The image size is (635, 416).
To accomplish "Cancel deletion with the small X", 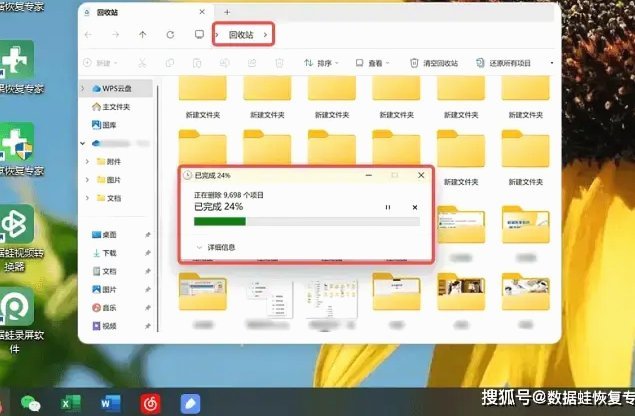I will (415, 207).
